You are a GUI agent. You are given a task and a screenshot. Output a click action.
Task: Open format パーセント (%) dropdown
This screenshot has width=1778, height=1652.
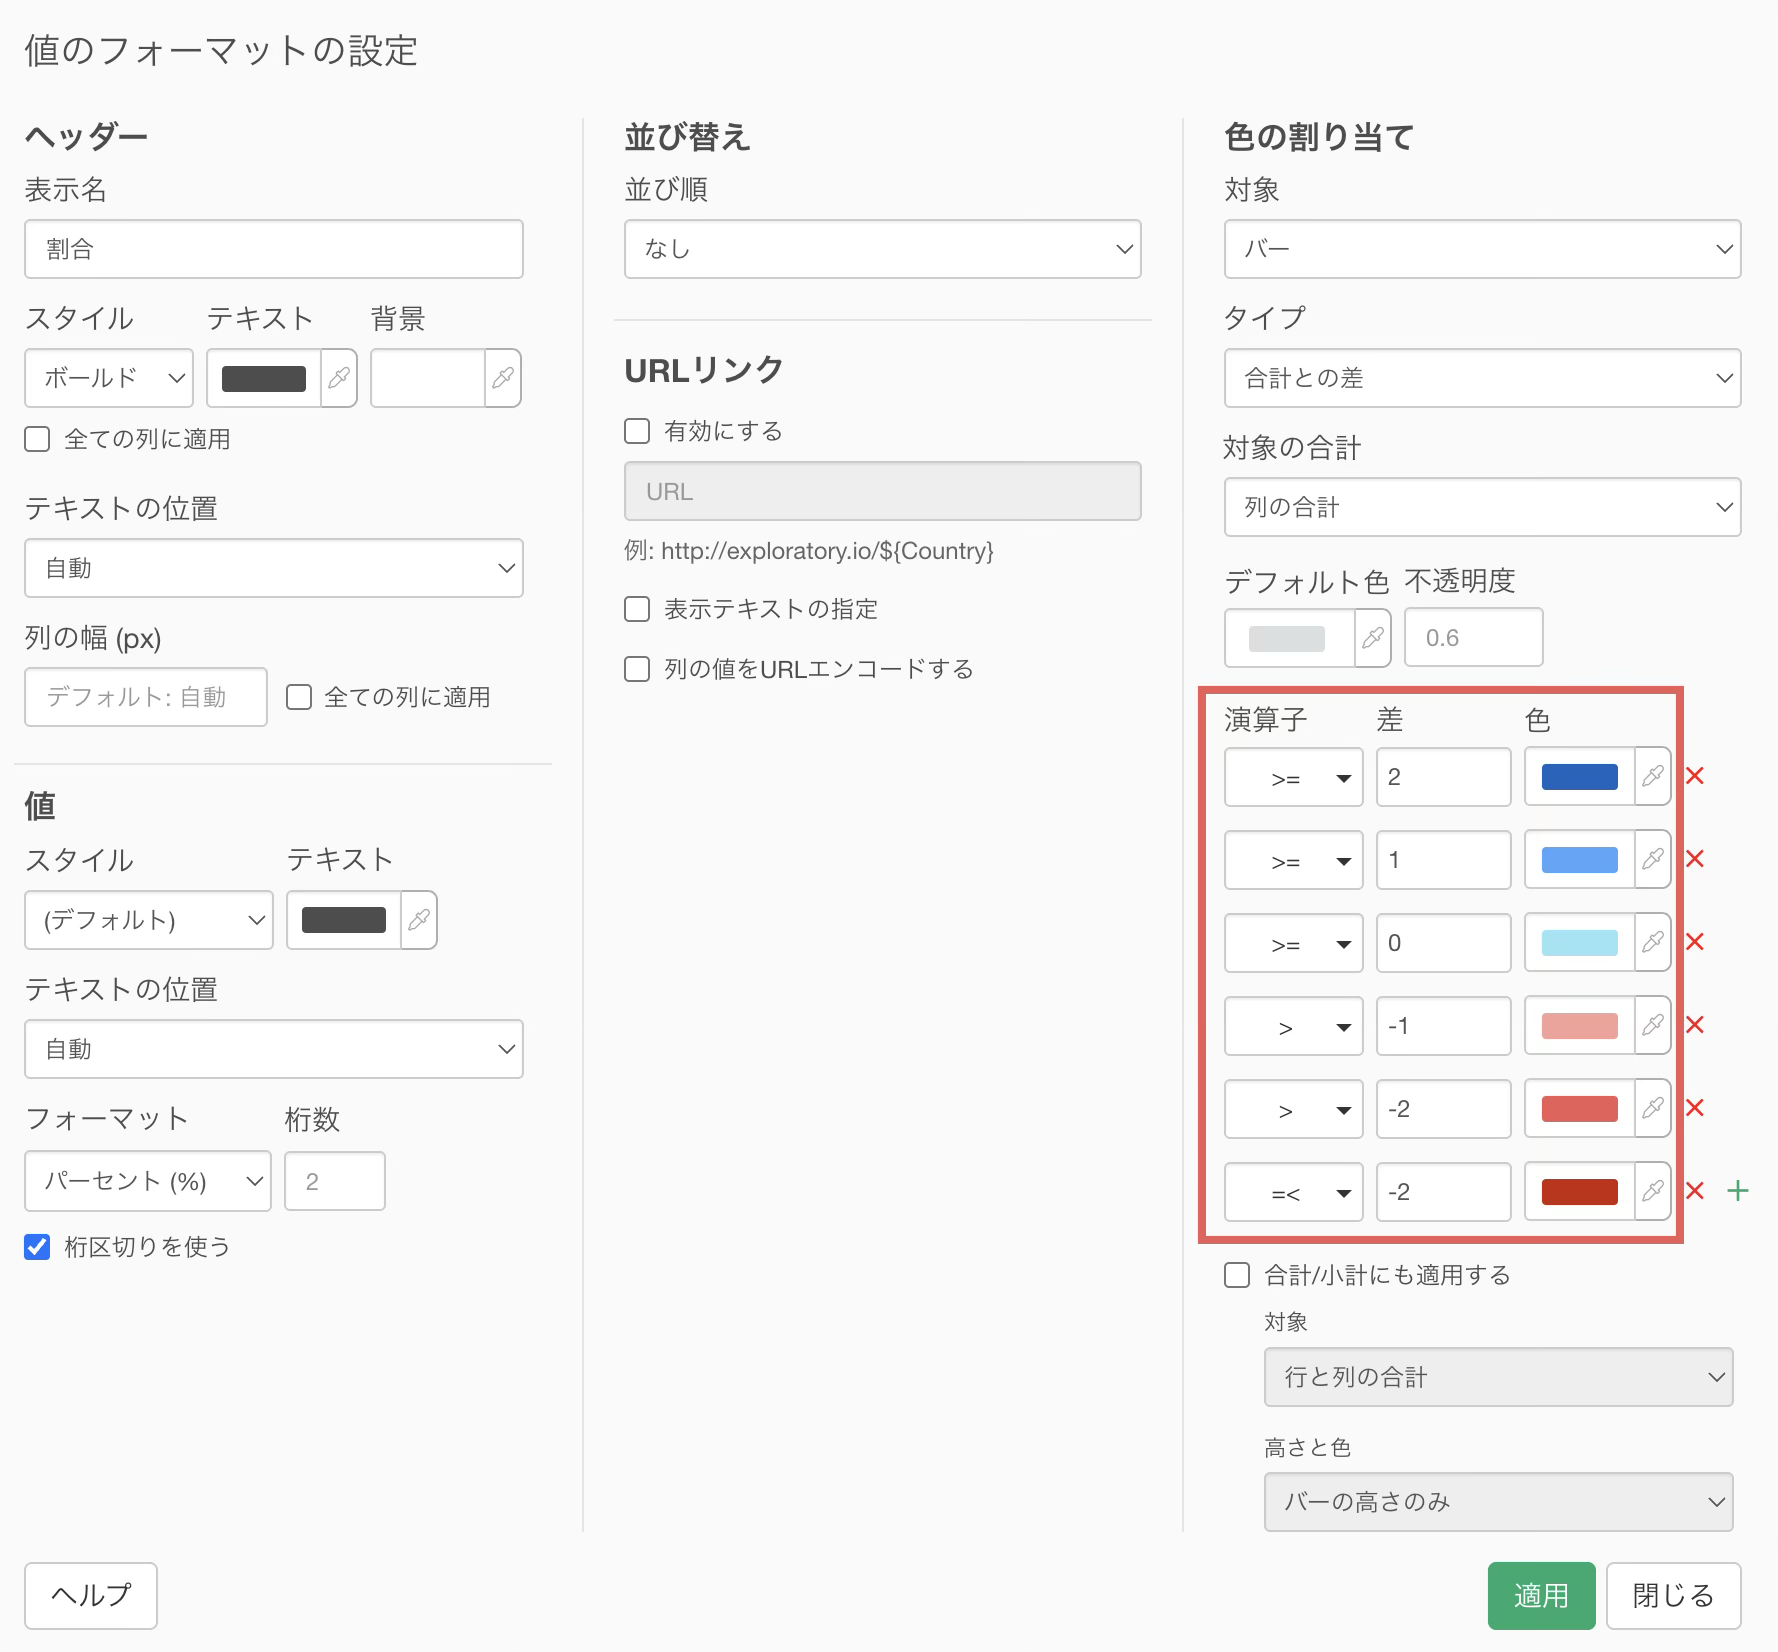tap(148, 1181)
